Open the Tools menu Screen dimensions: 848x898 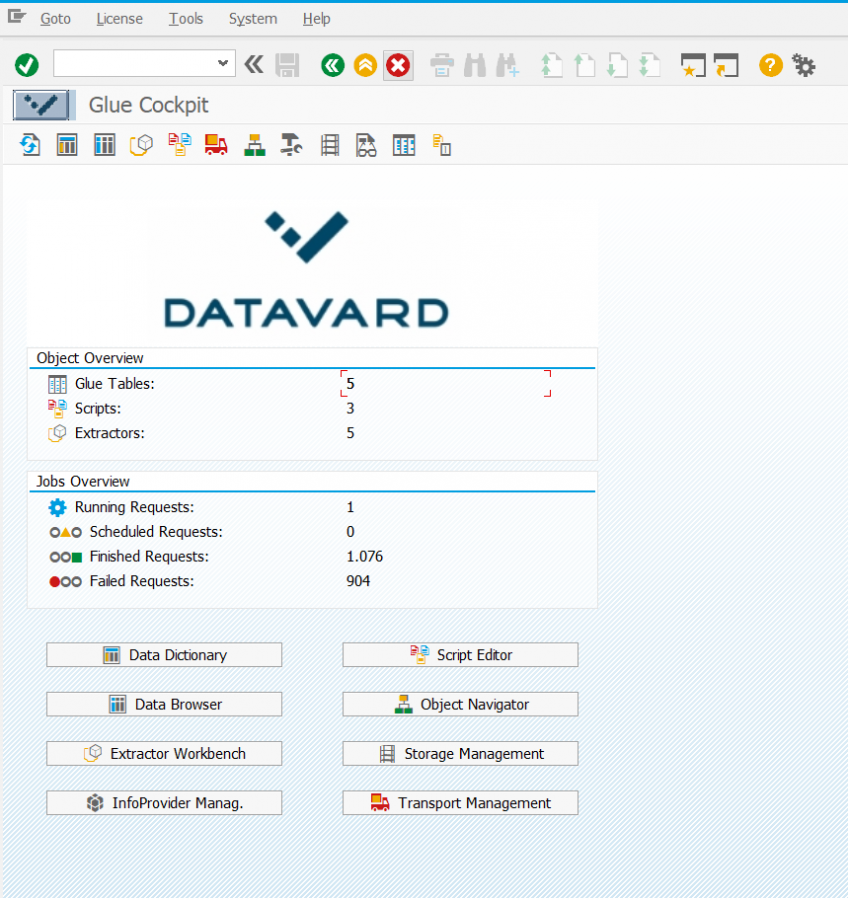tap(186, 19)
